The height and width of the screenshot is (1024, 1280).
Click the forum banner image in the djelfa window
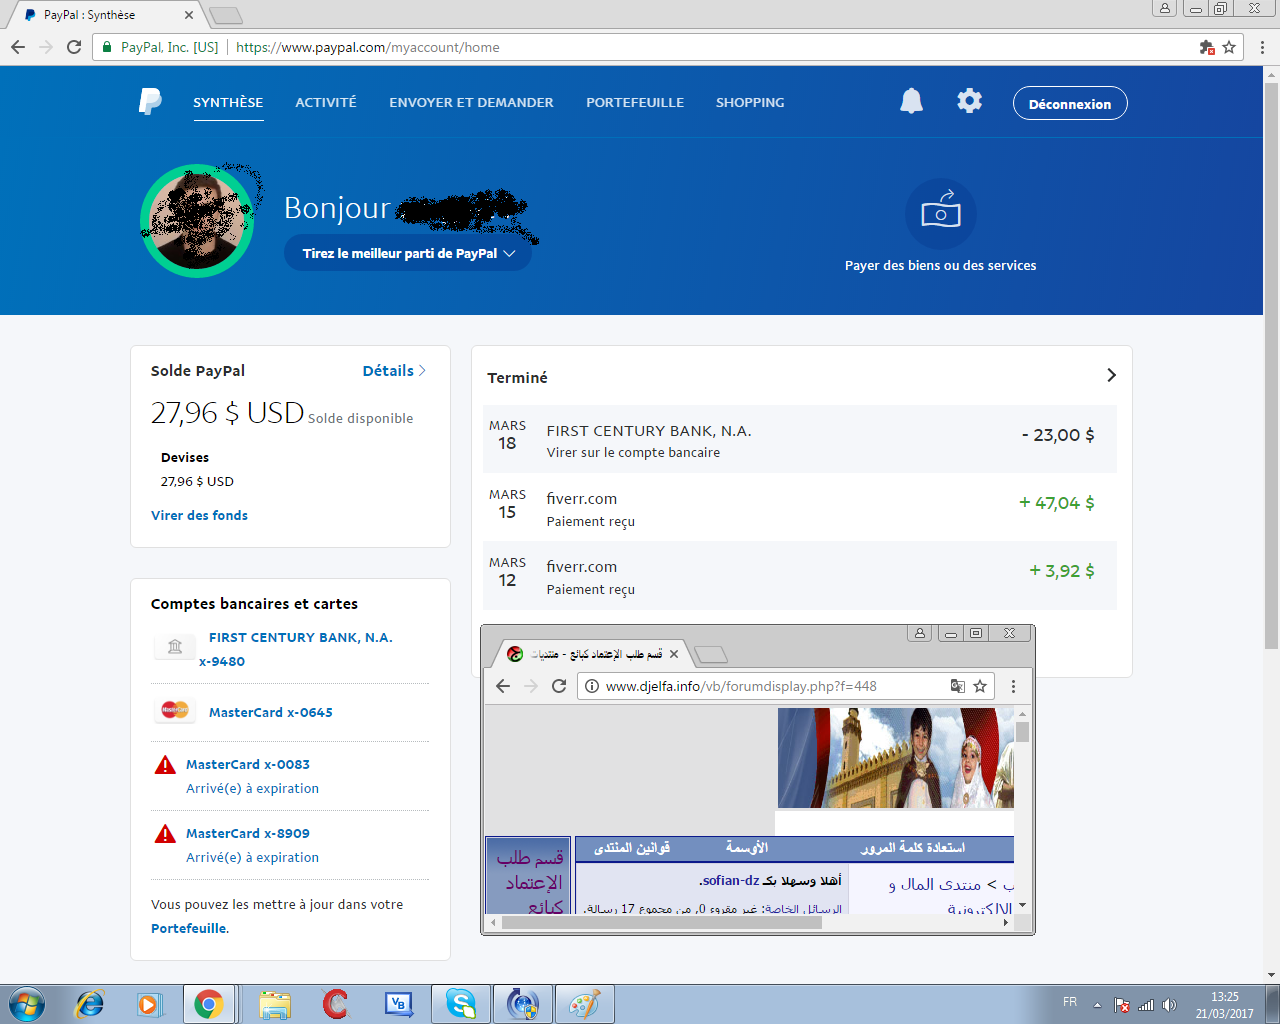[x=895, y=758]
